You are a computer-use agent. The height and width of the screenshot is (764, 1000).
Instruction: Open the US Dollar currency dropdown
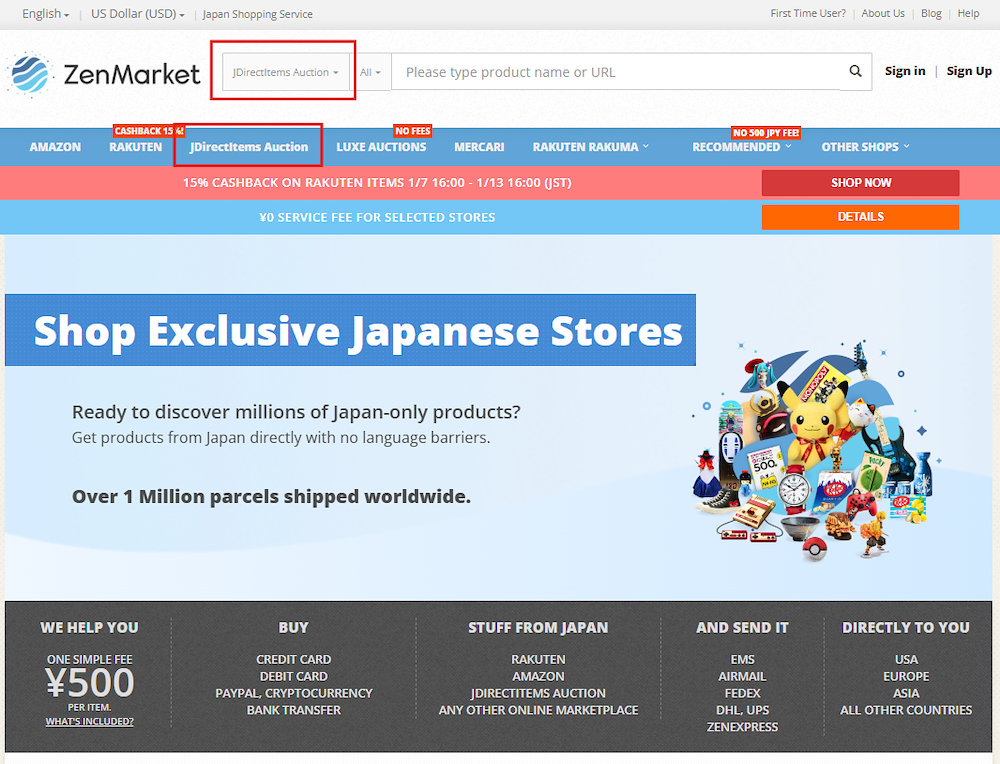click(137, 14)
